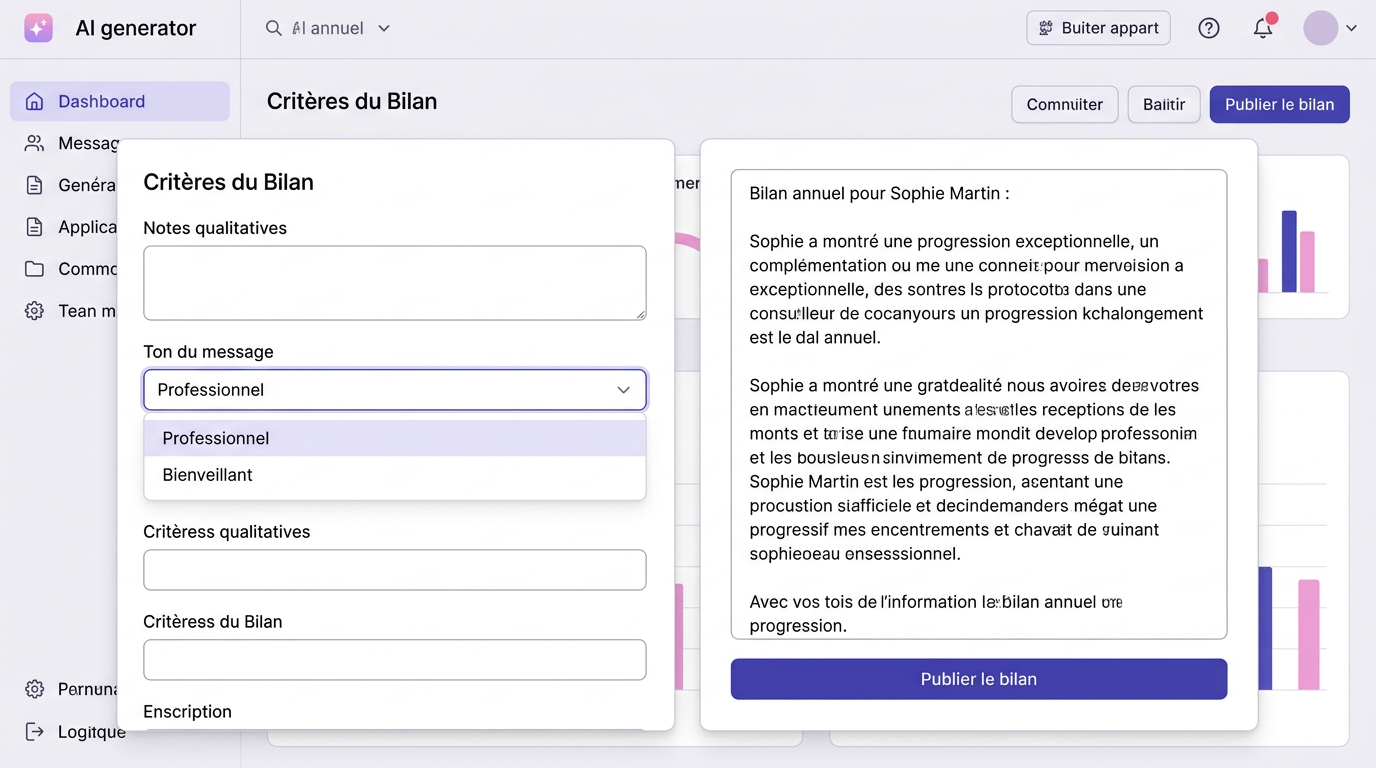Go to Dashboard in the sidebar

point(120,101)
